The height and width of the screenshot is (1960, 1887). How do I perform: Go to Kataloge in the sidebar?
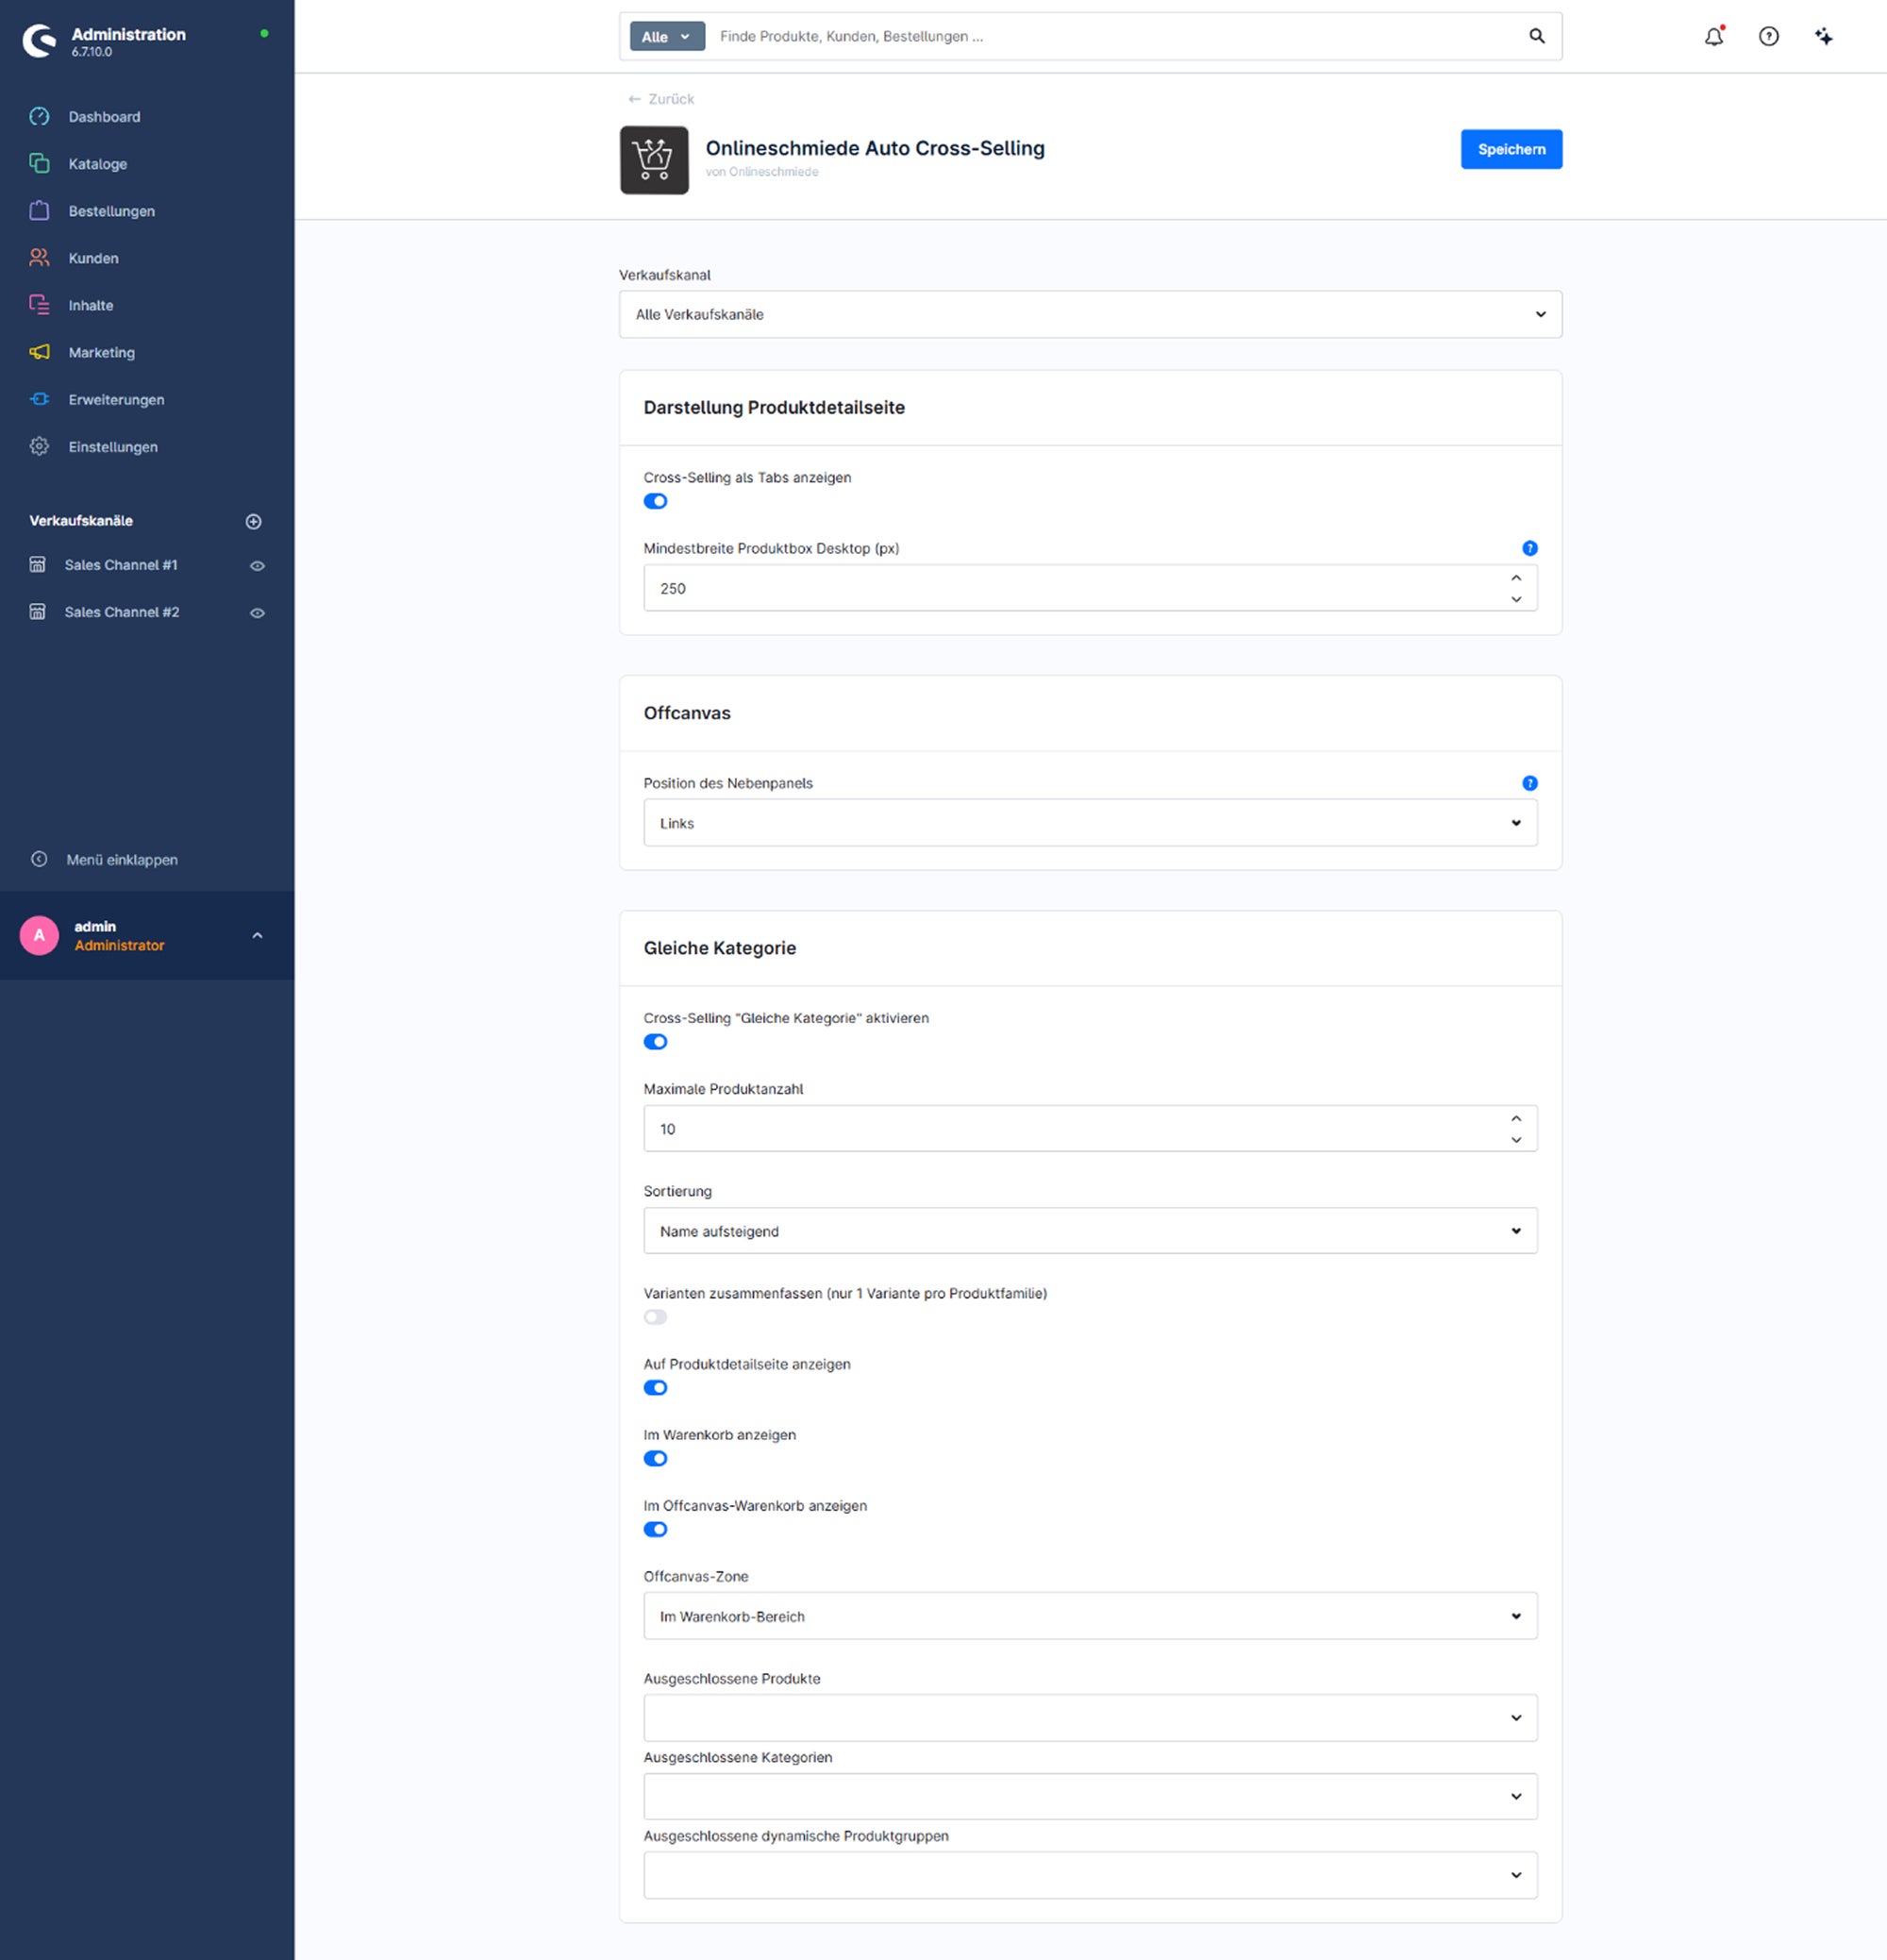tap(97, 163)
